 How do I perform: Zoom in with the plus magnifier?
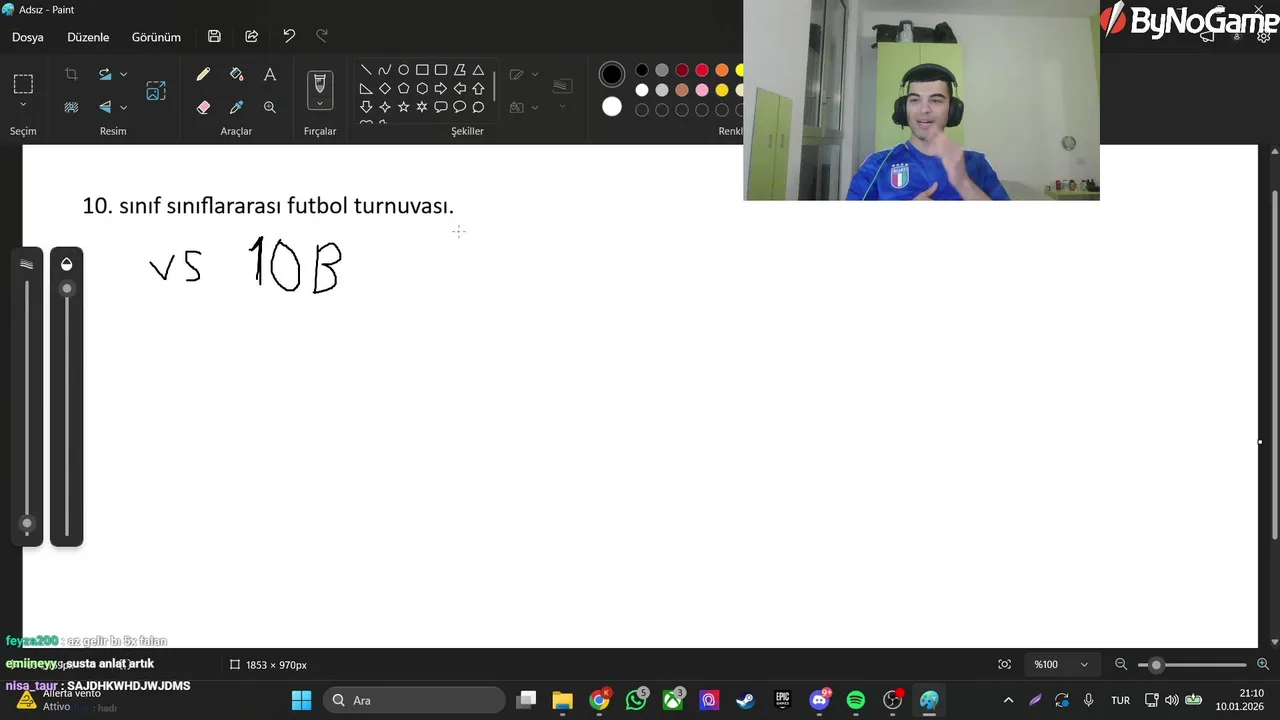[1263, 664]
